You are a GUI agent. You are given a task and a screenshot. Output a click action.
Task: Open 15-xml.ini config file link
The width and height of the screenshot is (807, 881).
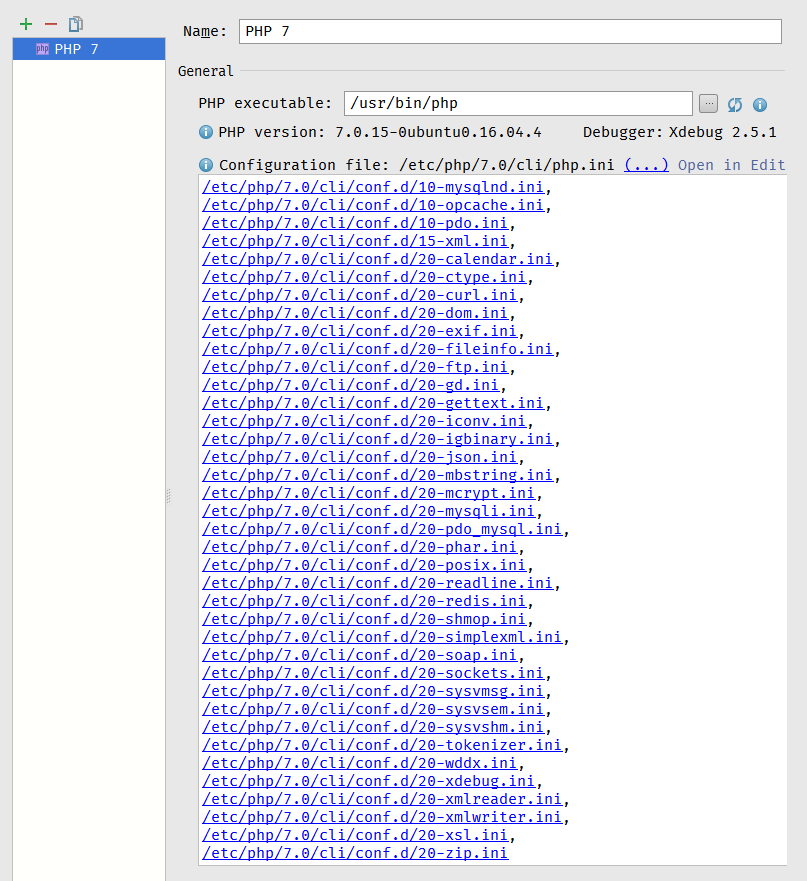[355, 241]
